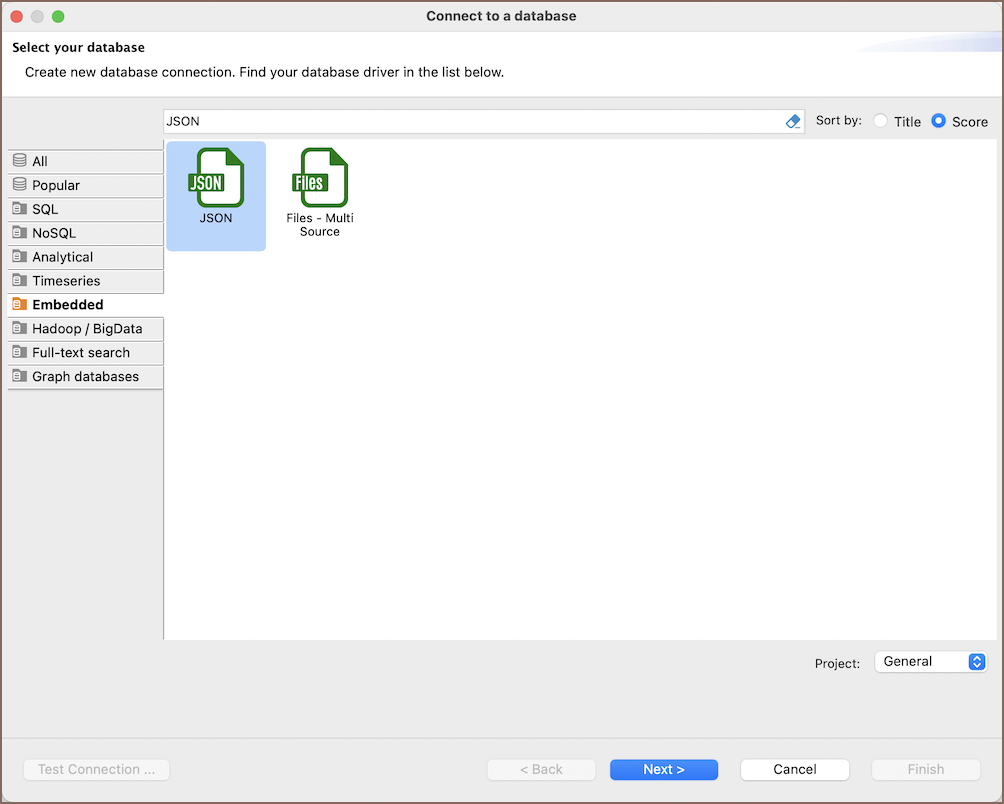Open the Project dropdown showing General
This screenshot has width=1004, height=804.
pos(930,662)
